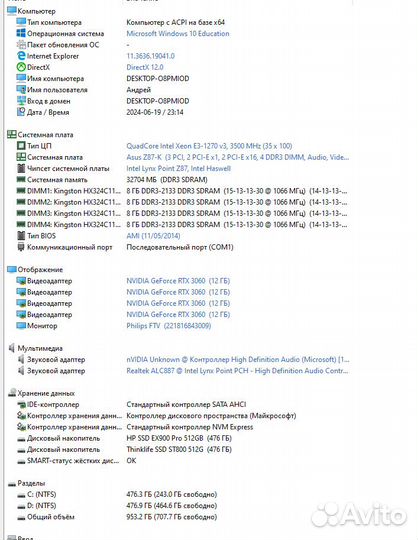Open the Asus Z87-K motherboard link
The height and width of the screenshot is (540, 418).
click(238, 157)
